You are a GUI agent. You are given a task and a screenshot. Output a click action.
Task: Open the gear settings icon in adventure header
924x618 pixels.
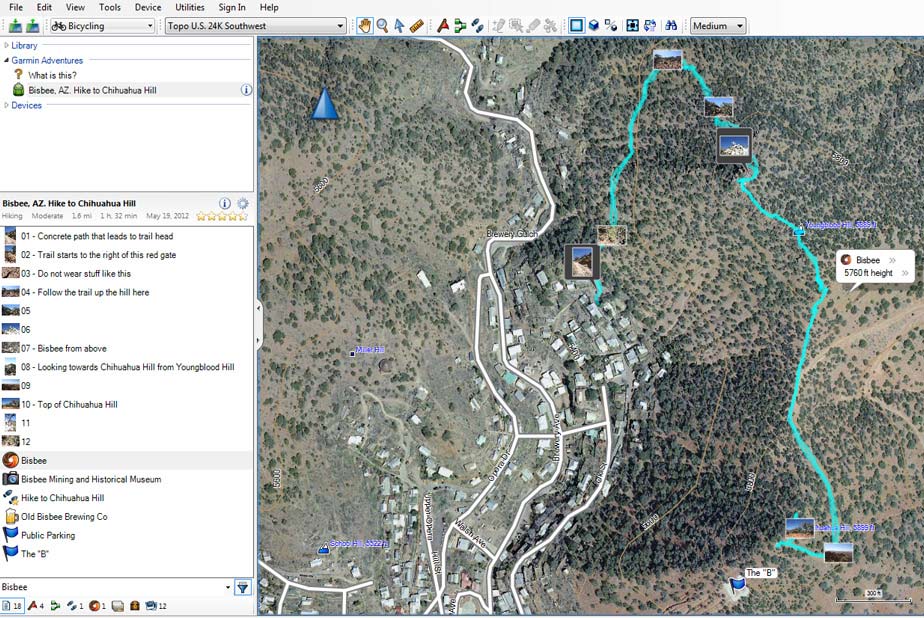point(243,203)
